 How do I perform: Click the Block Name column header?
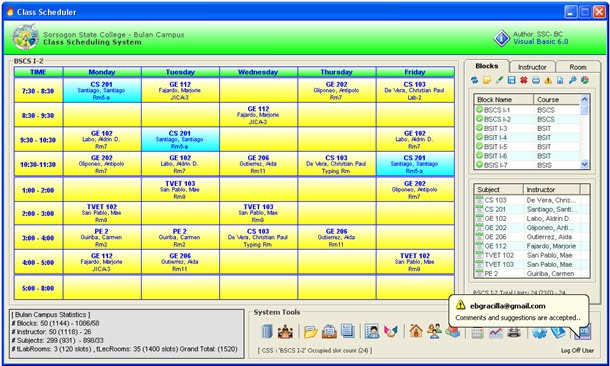[x=504, y=100]
